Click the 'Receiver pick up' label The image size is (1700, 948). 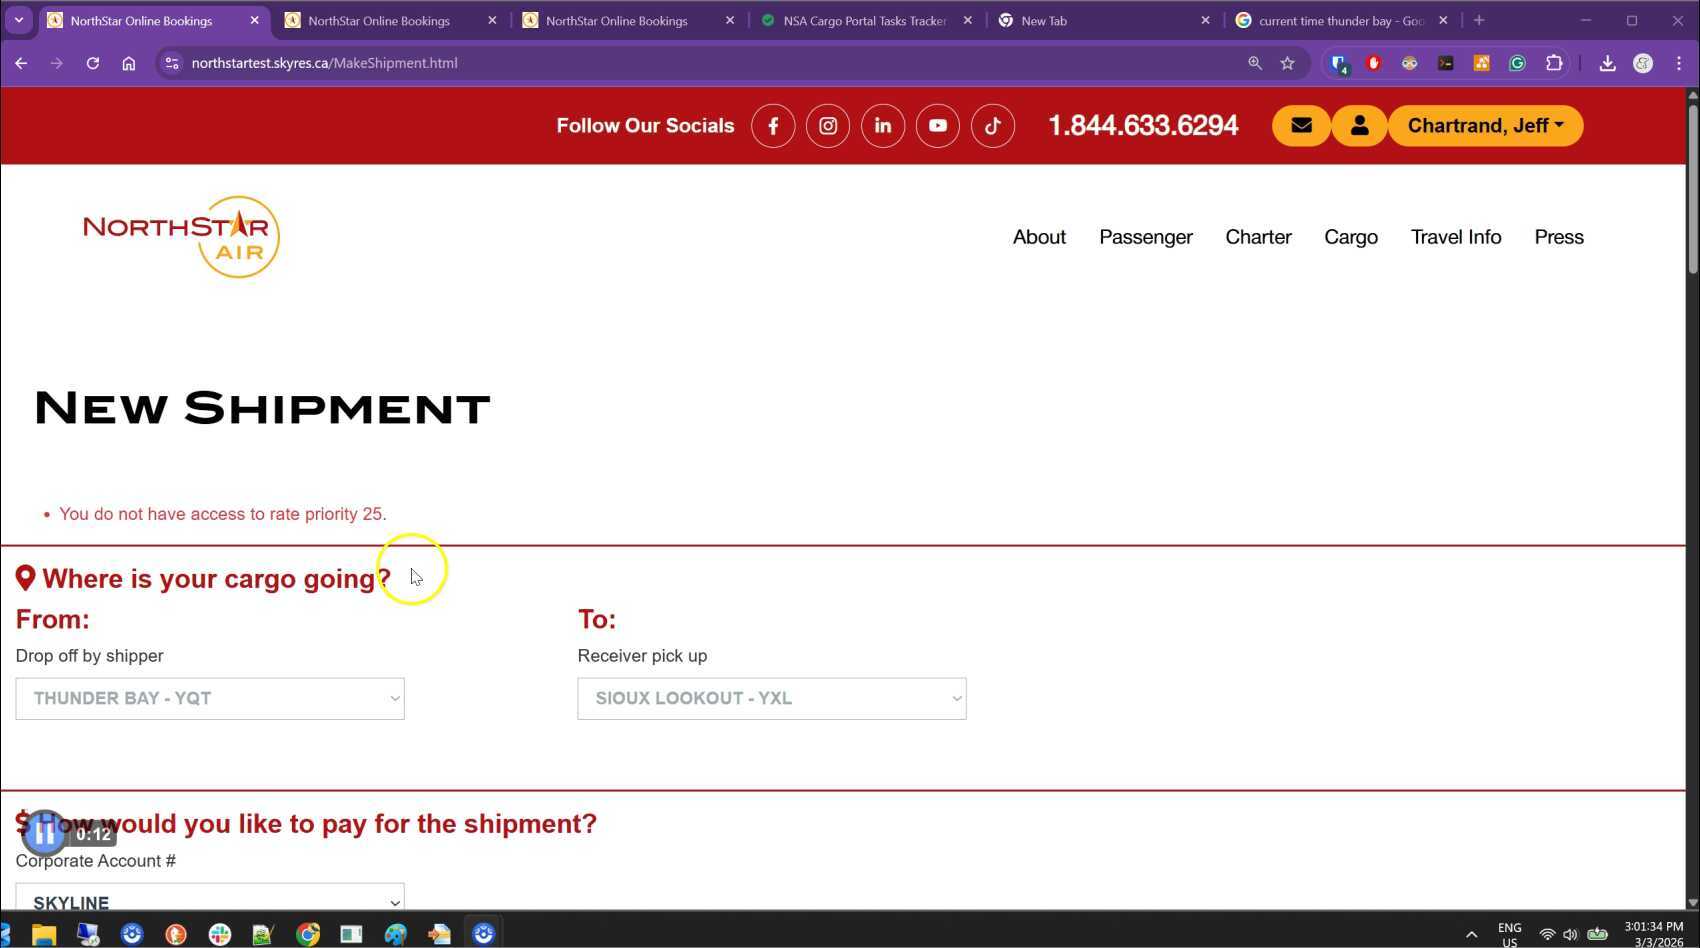[642, 656]
